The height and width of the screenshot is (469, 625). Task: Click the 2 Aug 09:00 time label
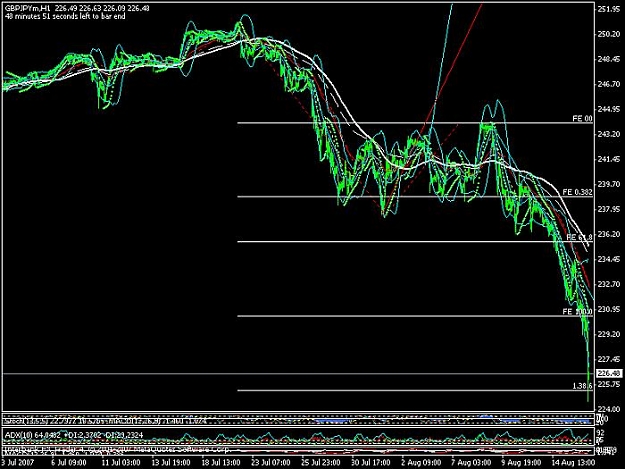tap(421, 463)
